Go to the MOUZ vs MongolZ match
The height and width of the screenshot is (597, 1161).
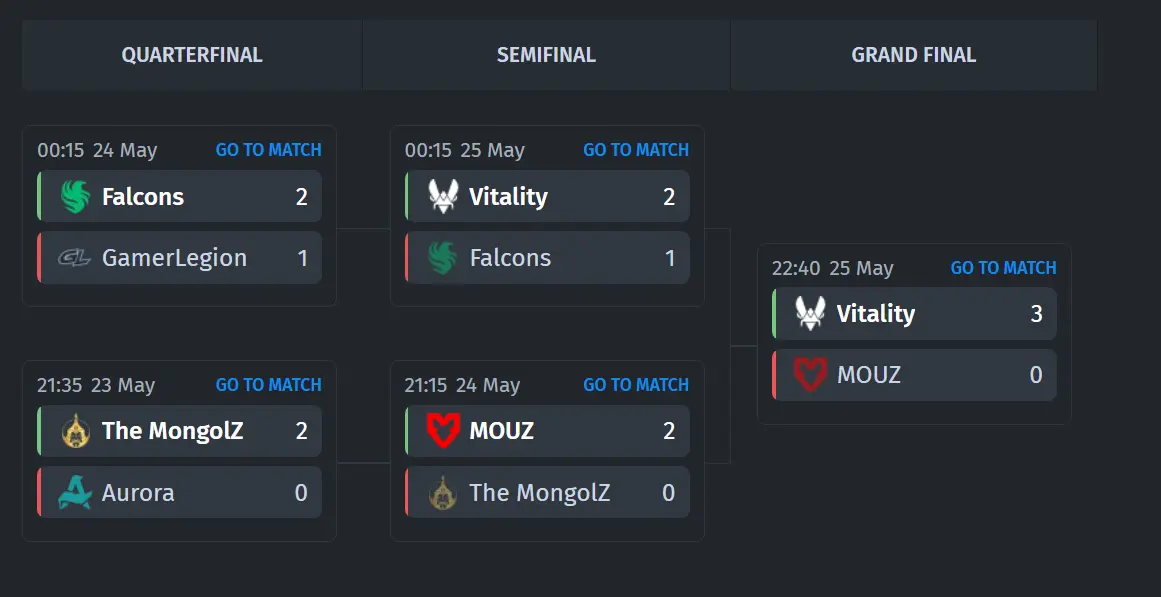point(636,385)
